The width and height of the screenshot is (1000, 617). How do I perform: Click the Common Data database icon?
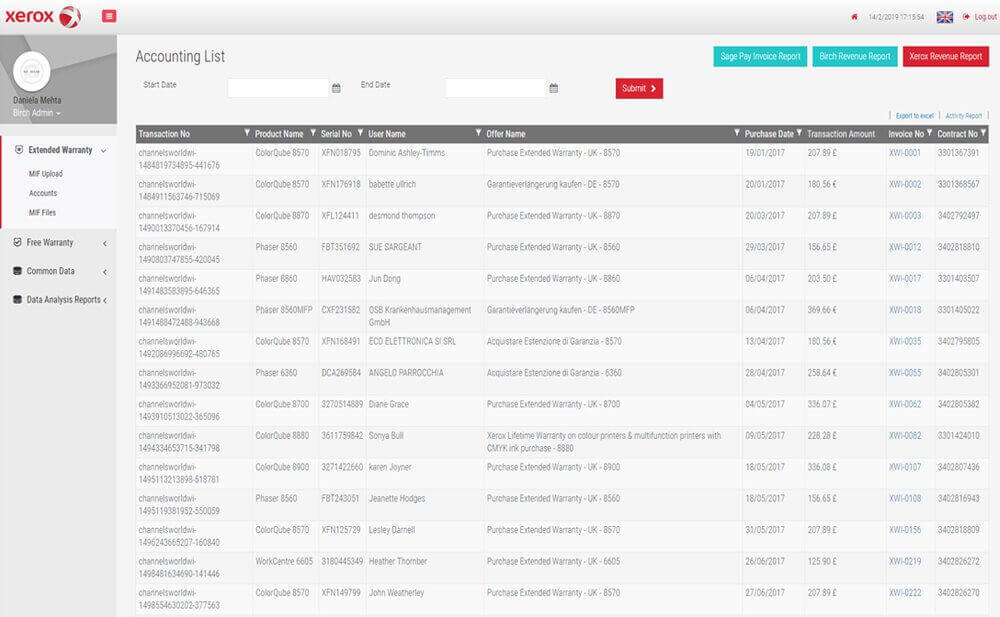(x=17, y=271)
